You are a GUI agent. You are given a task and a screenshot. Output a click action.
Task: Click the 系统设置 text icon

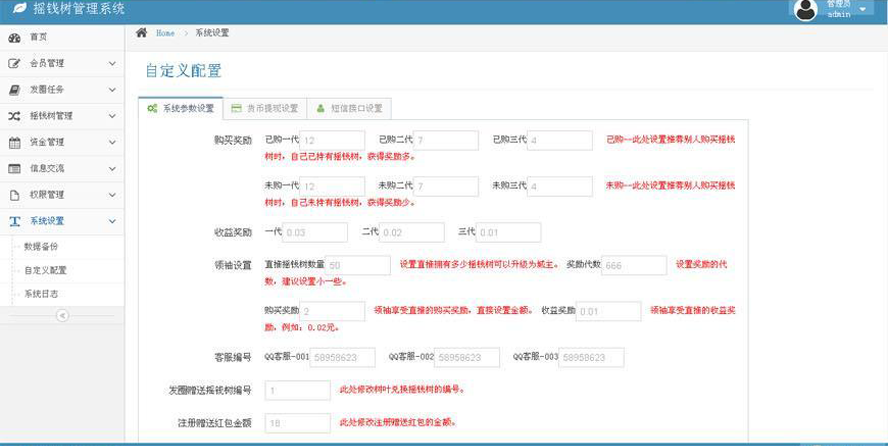point(15,221)
